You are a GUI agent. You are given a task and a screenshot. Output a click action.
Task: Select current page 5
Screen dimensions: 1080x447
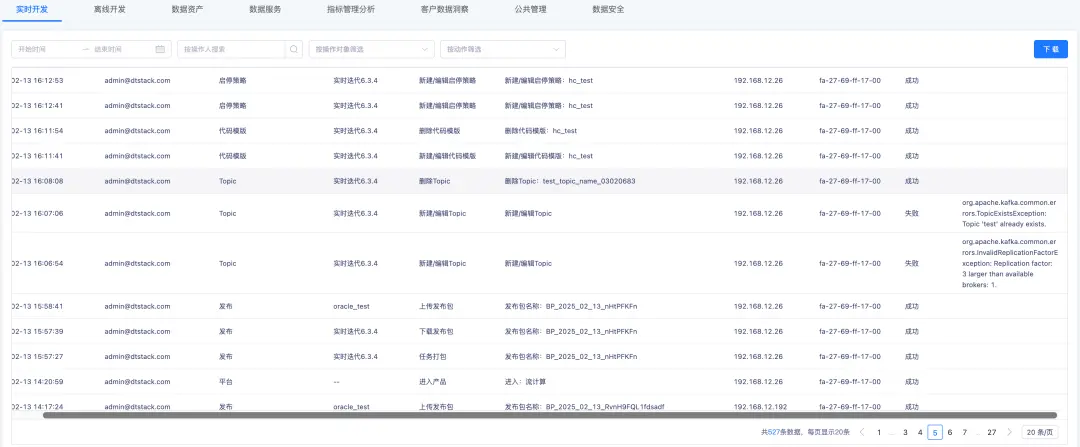(935, 433)
